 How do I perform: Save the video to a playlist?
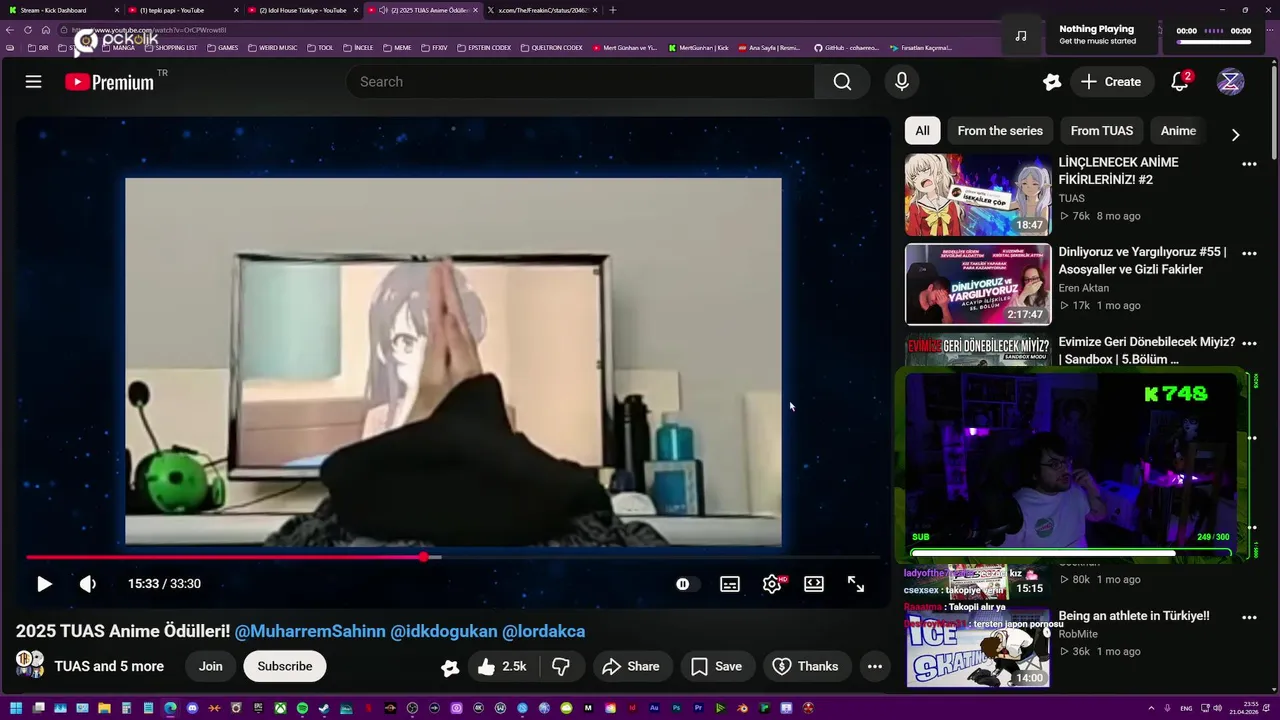717,666
